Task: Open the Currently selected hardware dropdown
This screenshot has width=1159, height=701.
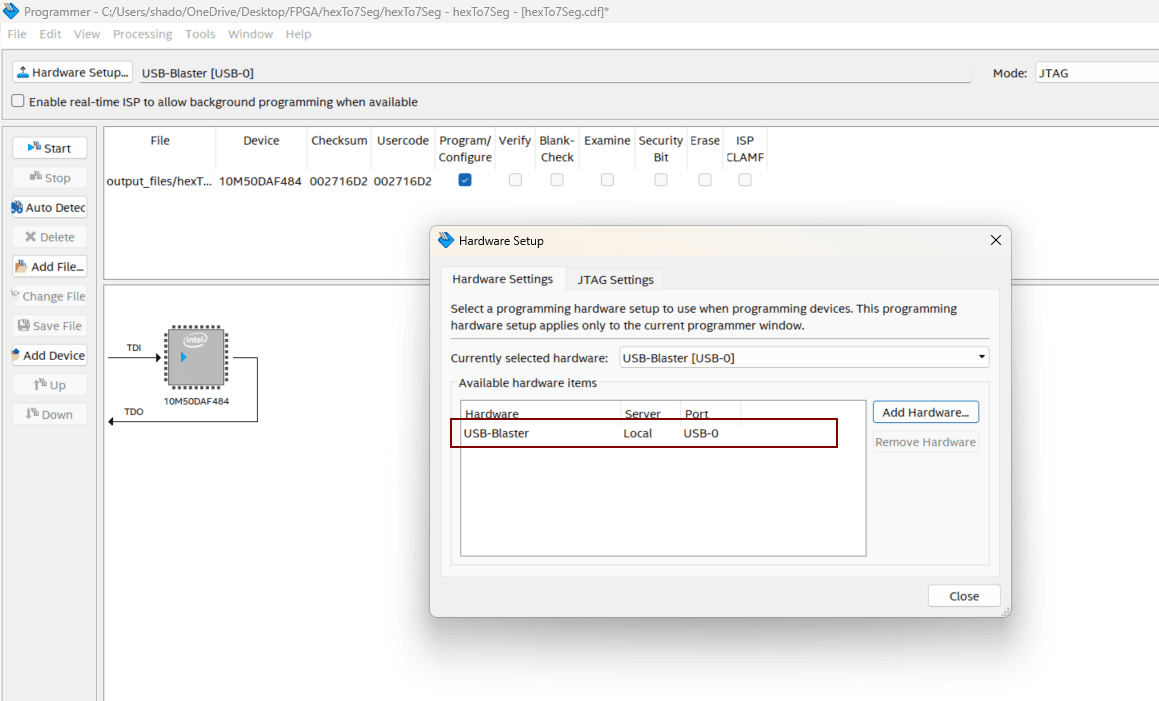Action: (803, 357)
